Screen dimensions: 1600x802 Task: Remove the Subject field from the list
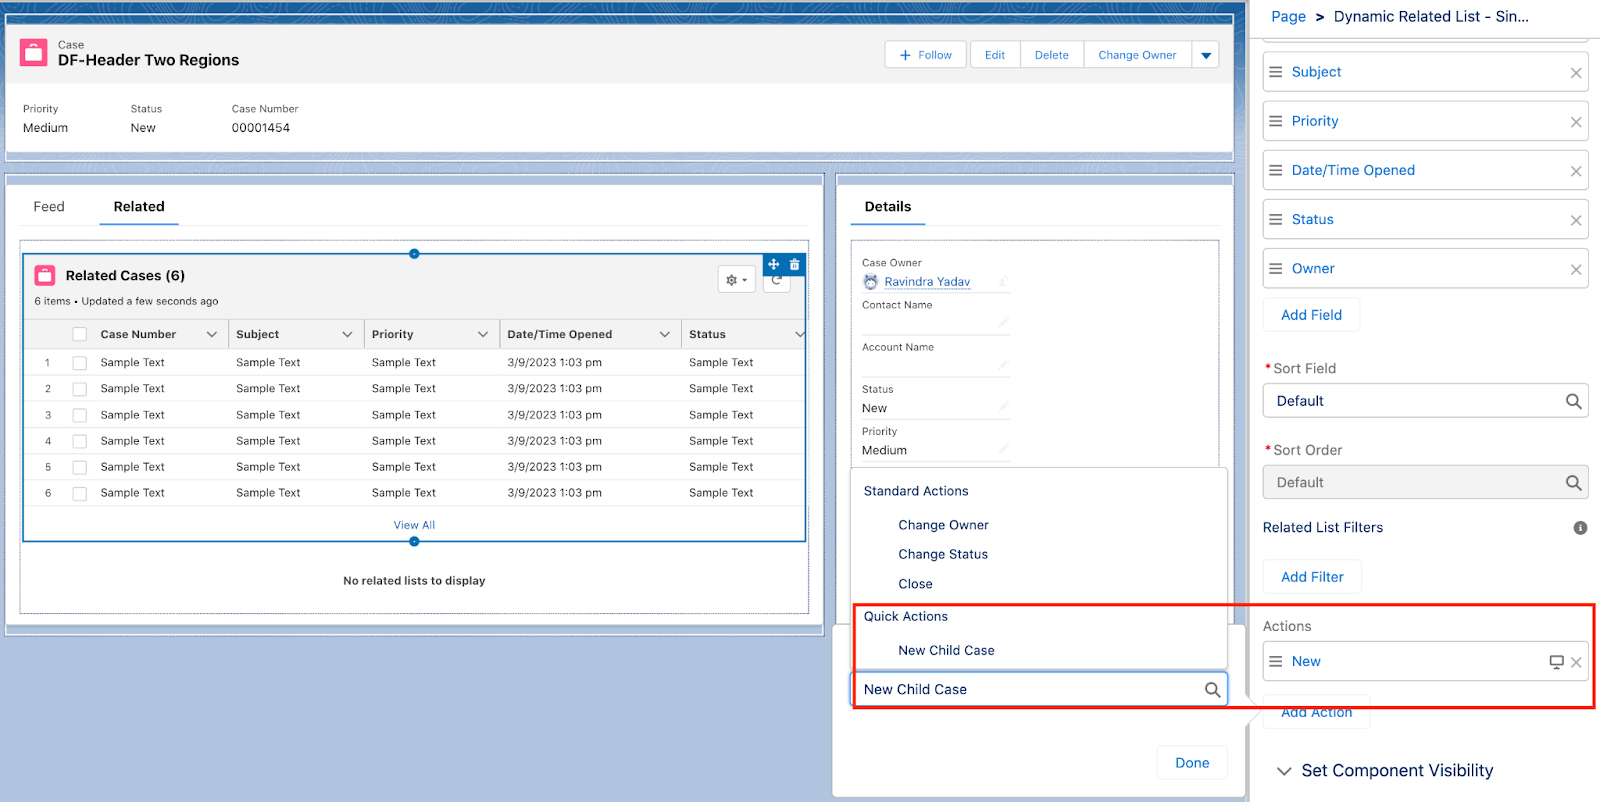[x=1576, y=73]
